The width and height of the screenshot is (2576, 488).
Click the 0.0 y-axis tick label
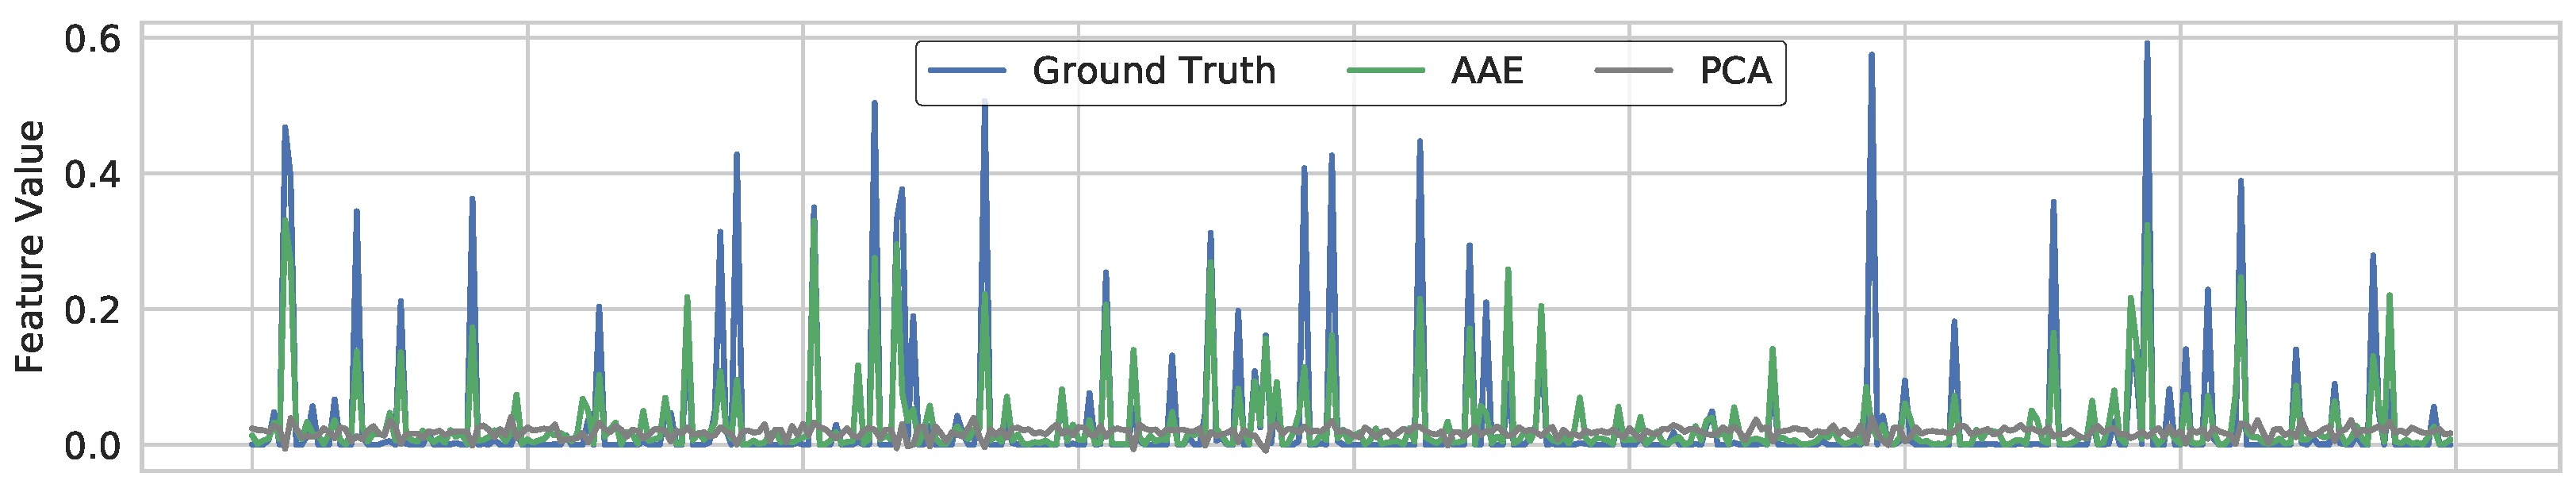(92, 446)
